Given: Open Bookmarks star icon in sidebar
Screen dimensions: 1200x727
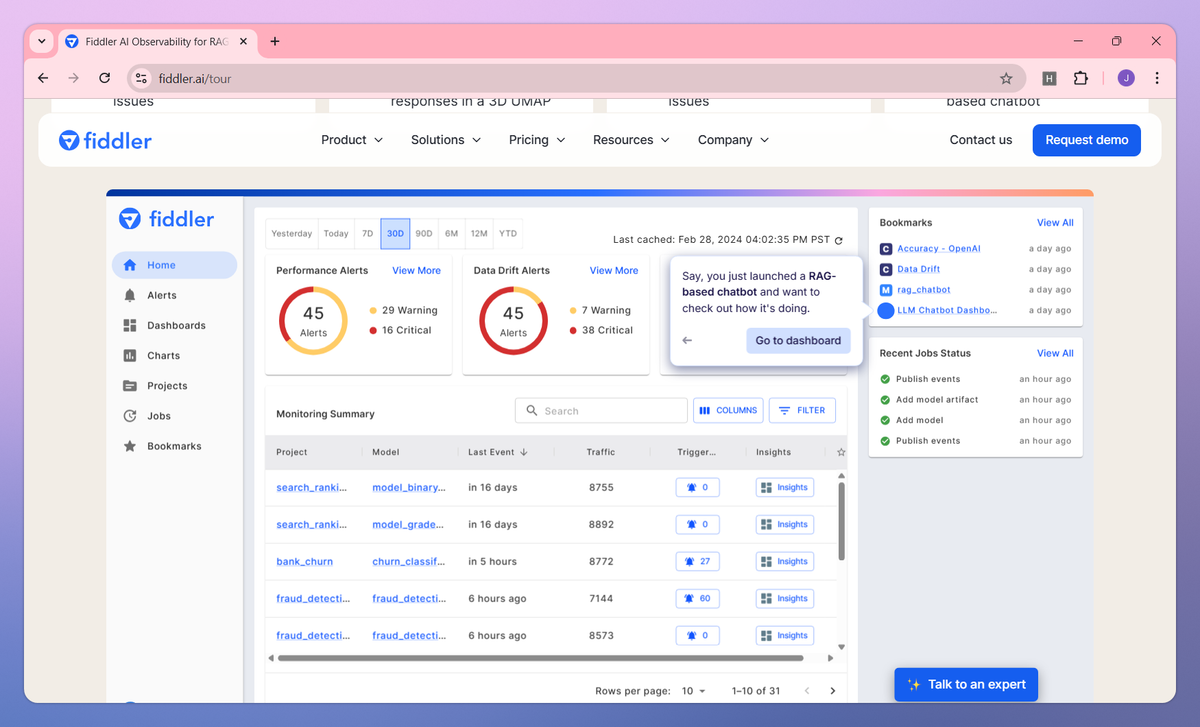Looking at the screenshot, I should [129, 446].
